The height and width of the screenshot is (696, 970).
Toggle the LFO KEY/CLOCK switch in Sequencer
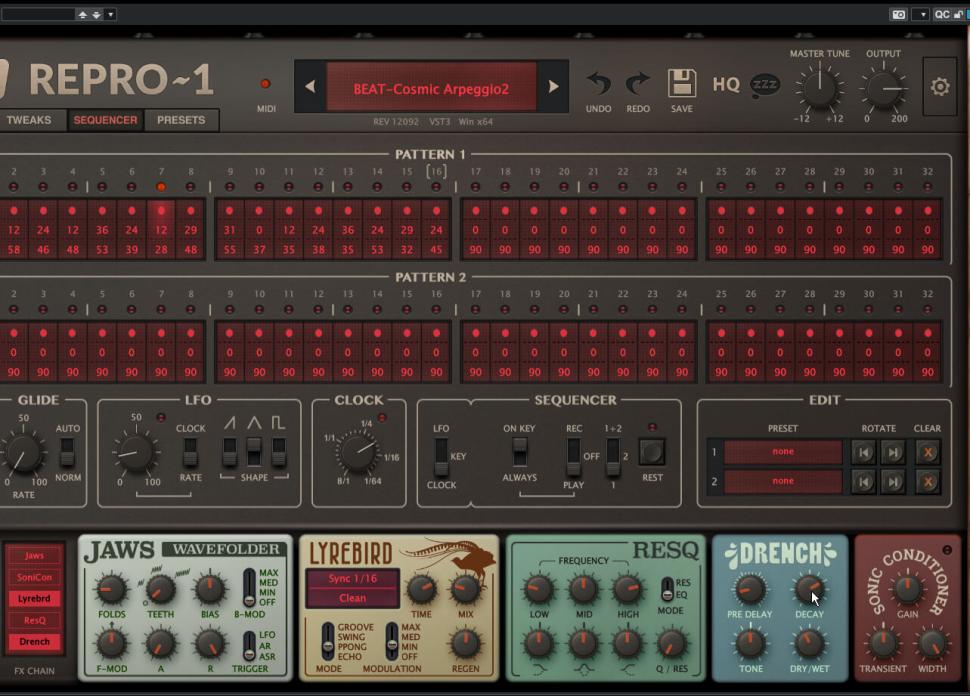(441, 457)
